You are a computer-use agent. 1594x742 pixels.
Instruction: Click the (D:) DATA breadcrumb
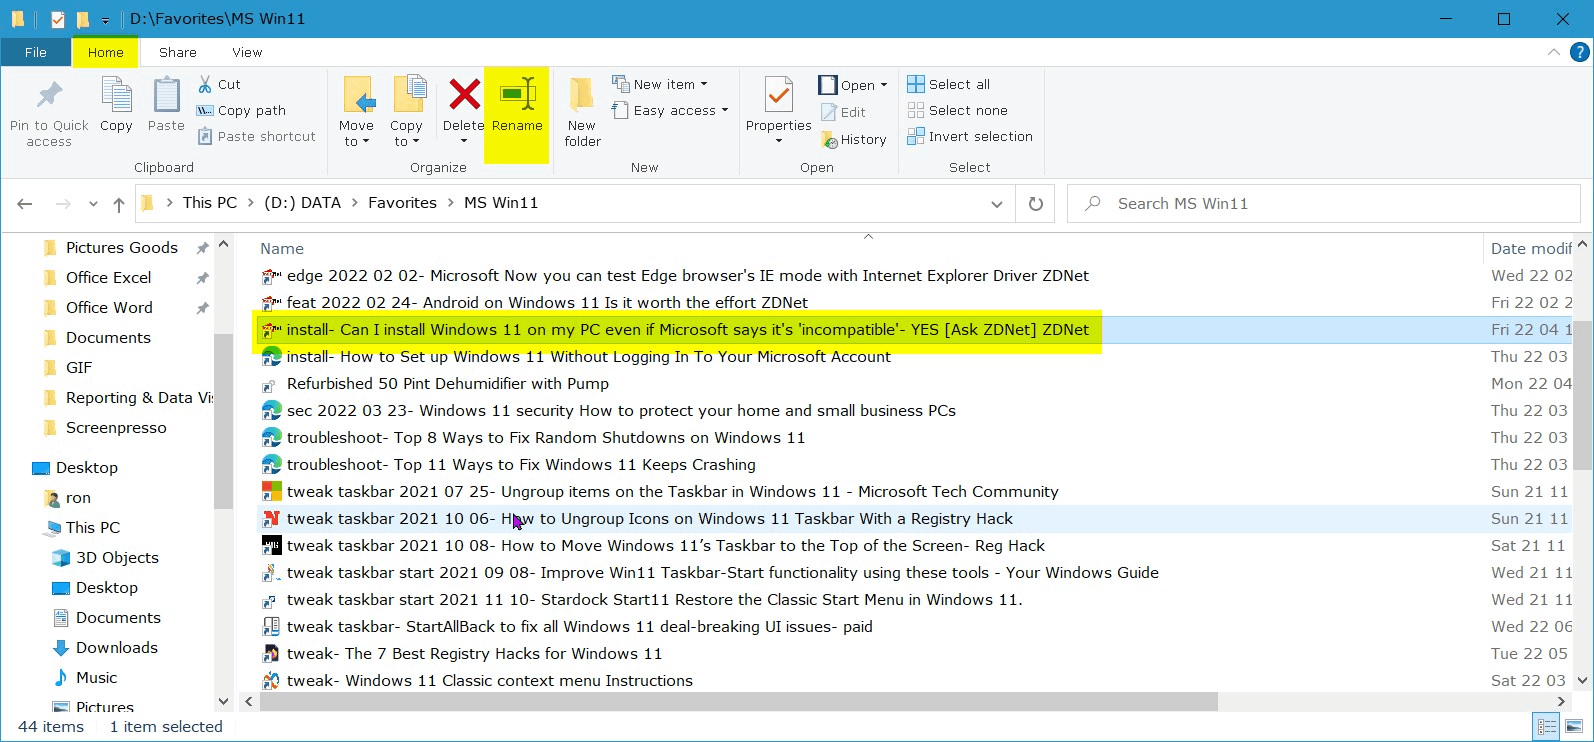point(302,203)
